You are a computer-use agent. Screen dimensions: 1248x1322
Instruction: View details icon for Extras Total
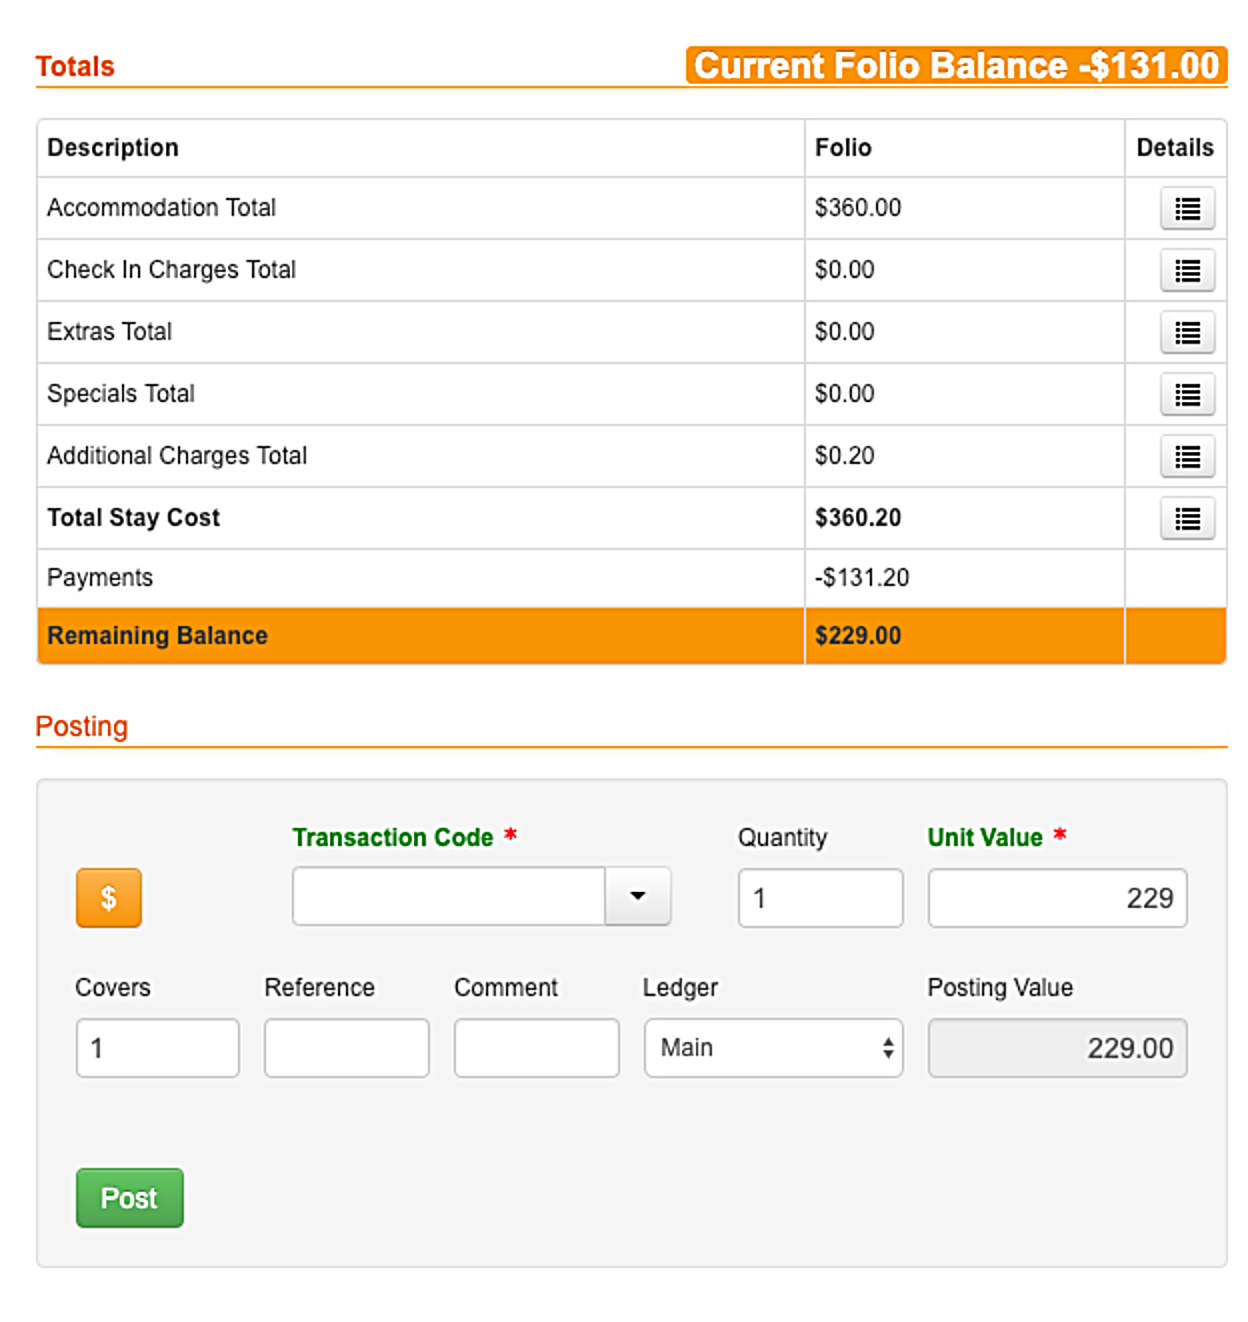[x=1187, y=332]
